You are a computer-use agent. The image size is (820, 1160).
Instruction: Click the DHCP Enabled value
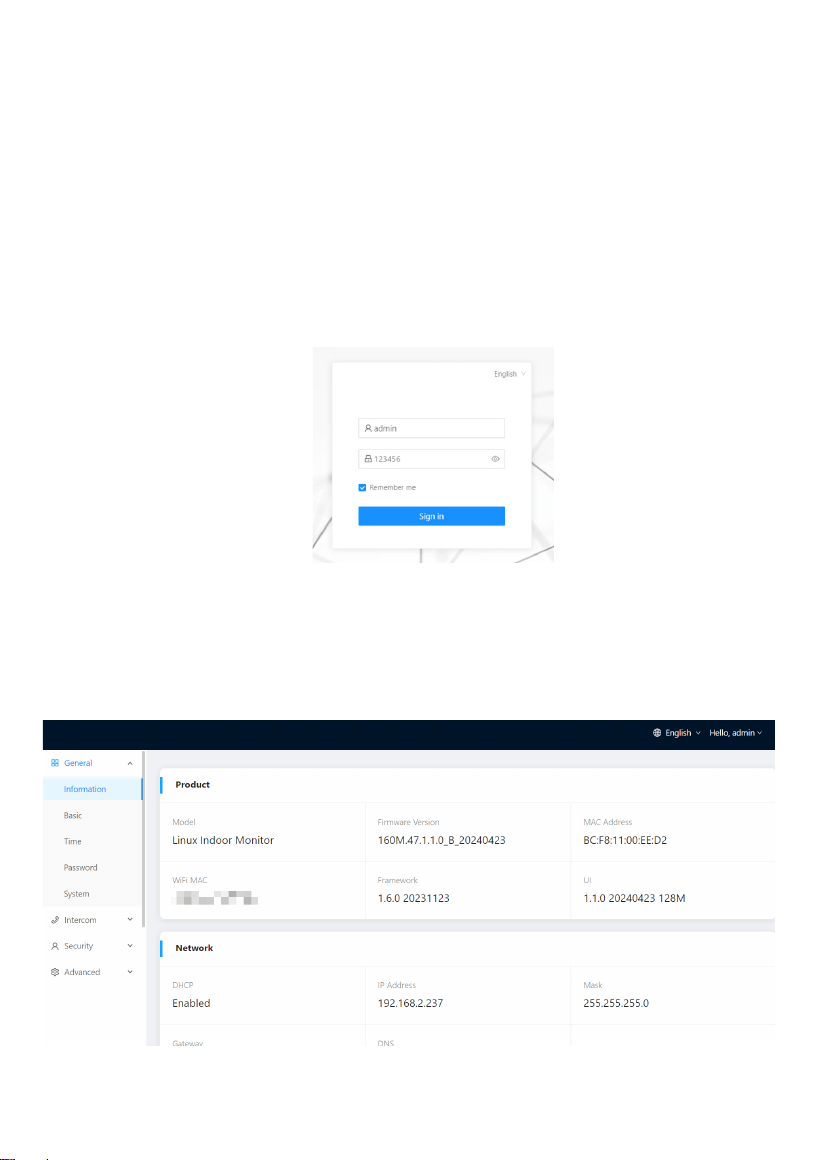(191, 1003)
